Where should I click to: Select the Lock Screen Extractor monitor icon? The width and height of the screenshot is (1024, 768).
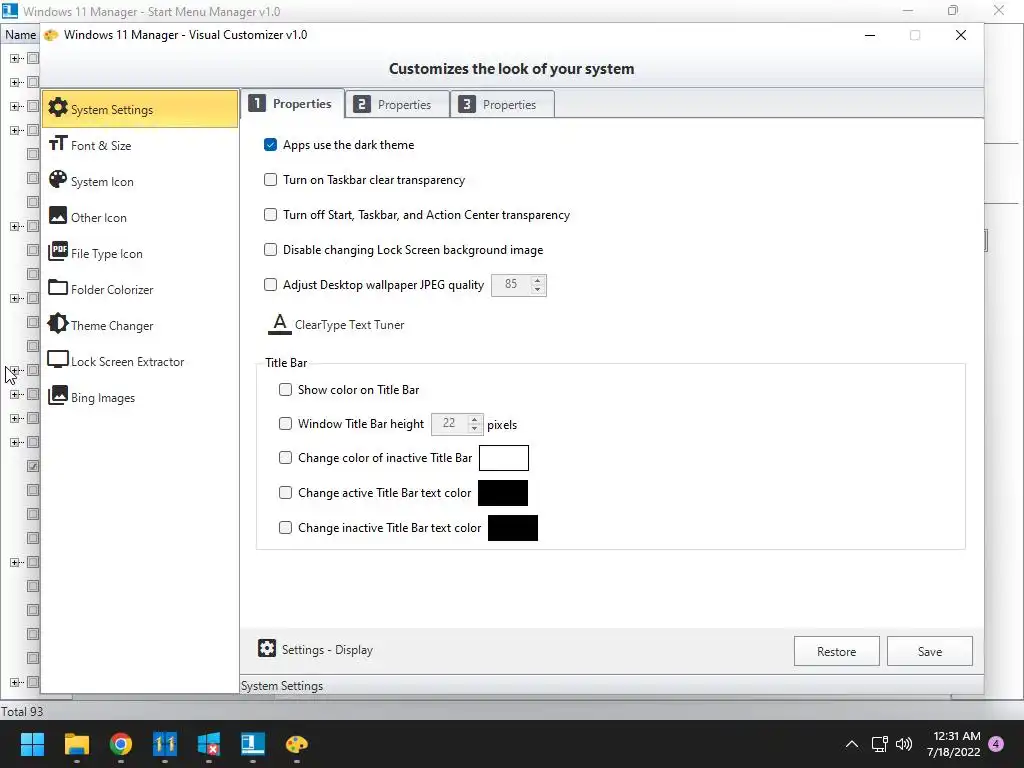tap(58, 360)
